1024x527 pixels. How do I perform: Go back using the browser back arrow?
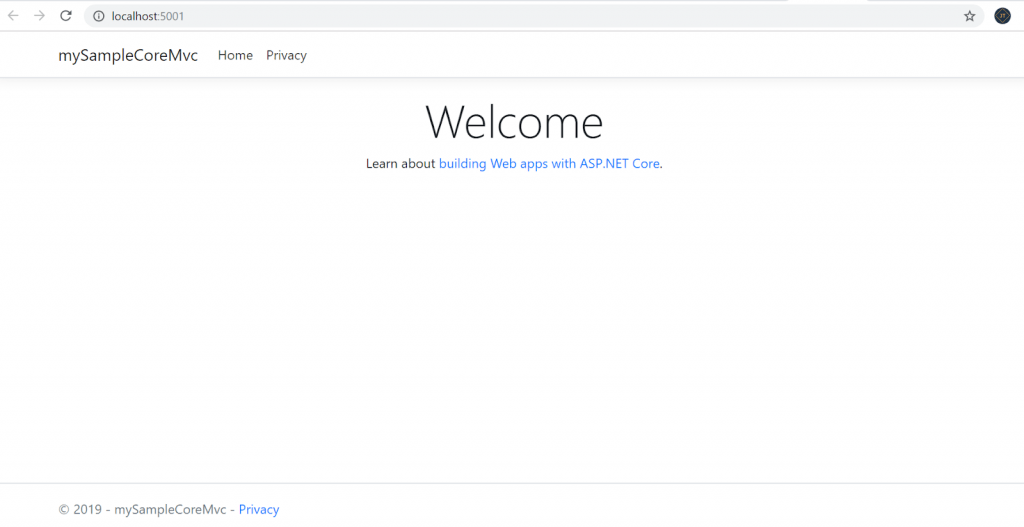13,16
